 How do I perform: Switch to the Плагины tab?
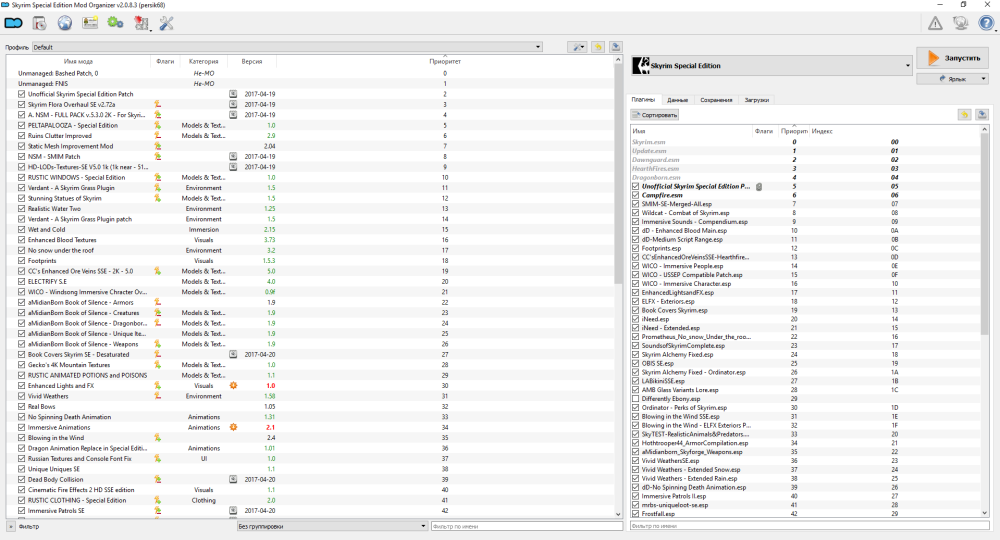(643, 100)
